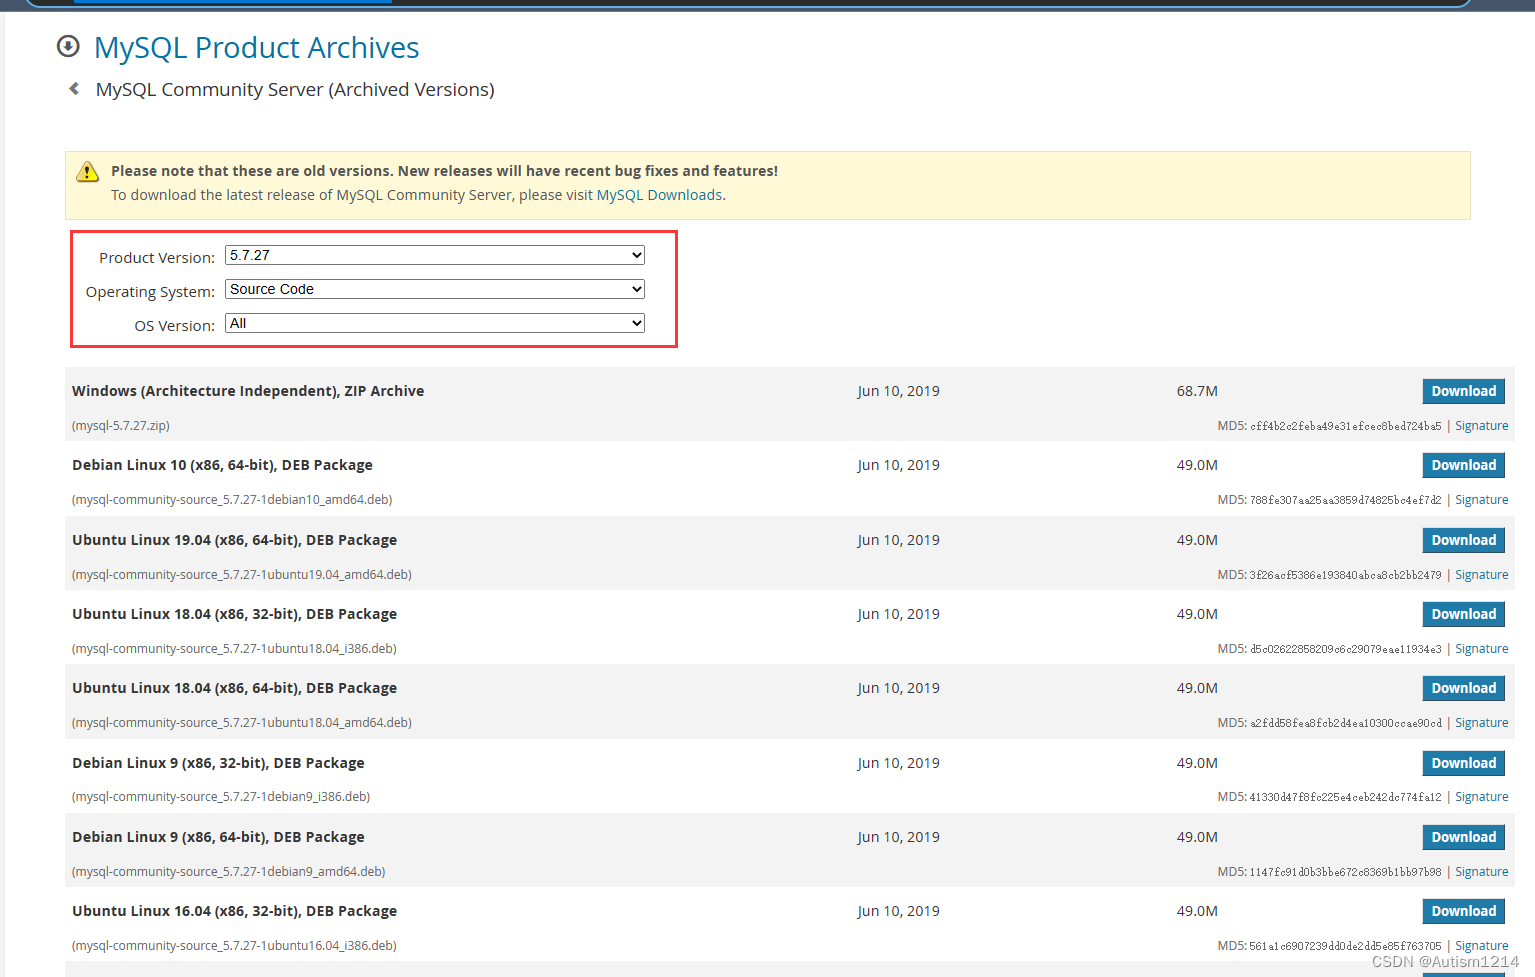The width and height of the screenshot is (1535, 977).
Task: Open Signature link for Ubuntu 19.04 amd64 package
Action: (x=1481, y=575)
